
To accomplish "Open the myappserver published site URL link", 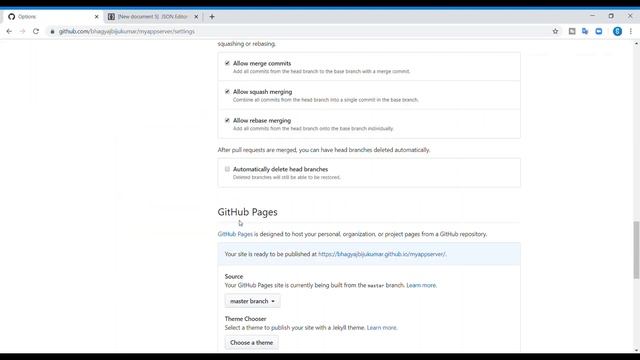I will coord(381,254).
